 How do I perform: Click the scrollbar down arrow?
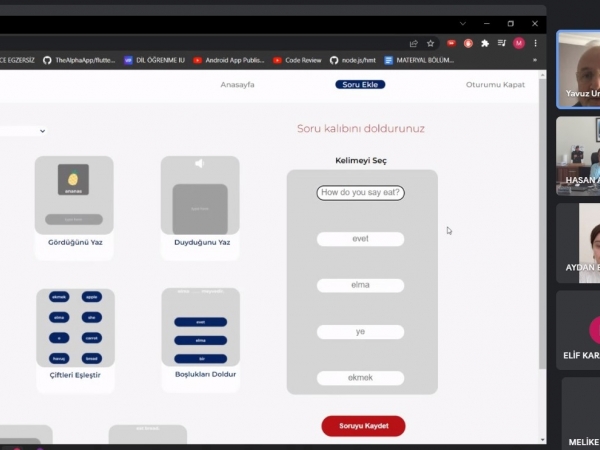542,440
